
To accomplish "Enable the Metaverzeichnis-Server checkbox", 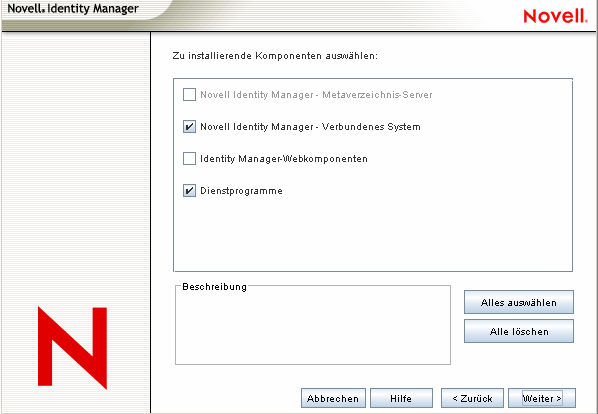I will (189, 95).
